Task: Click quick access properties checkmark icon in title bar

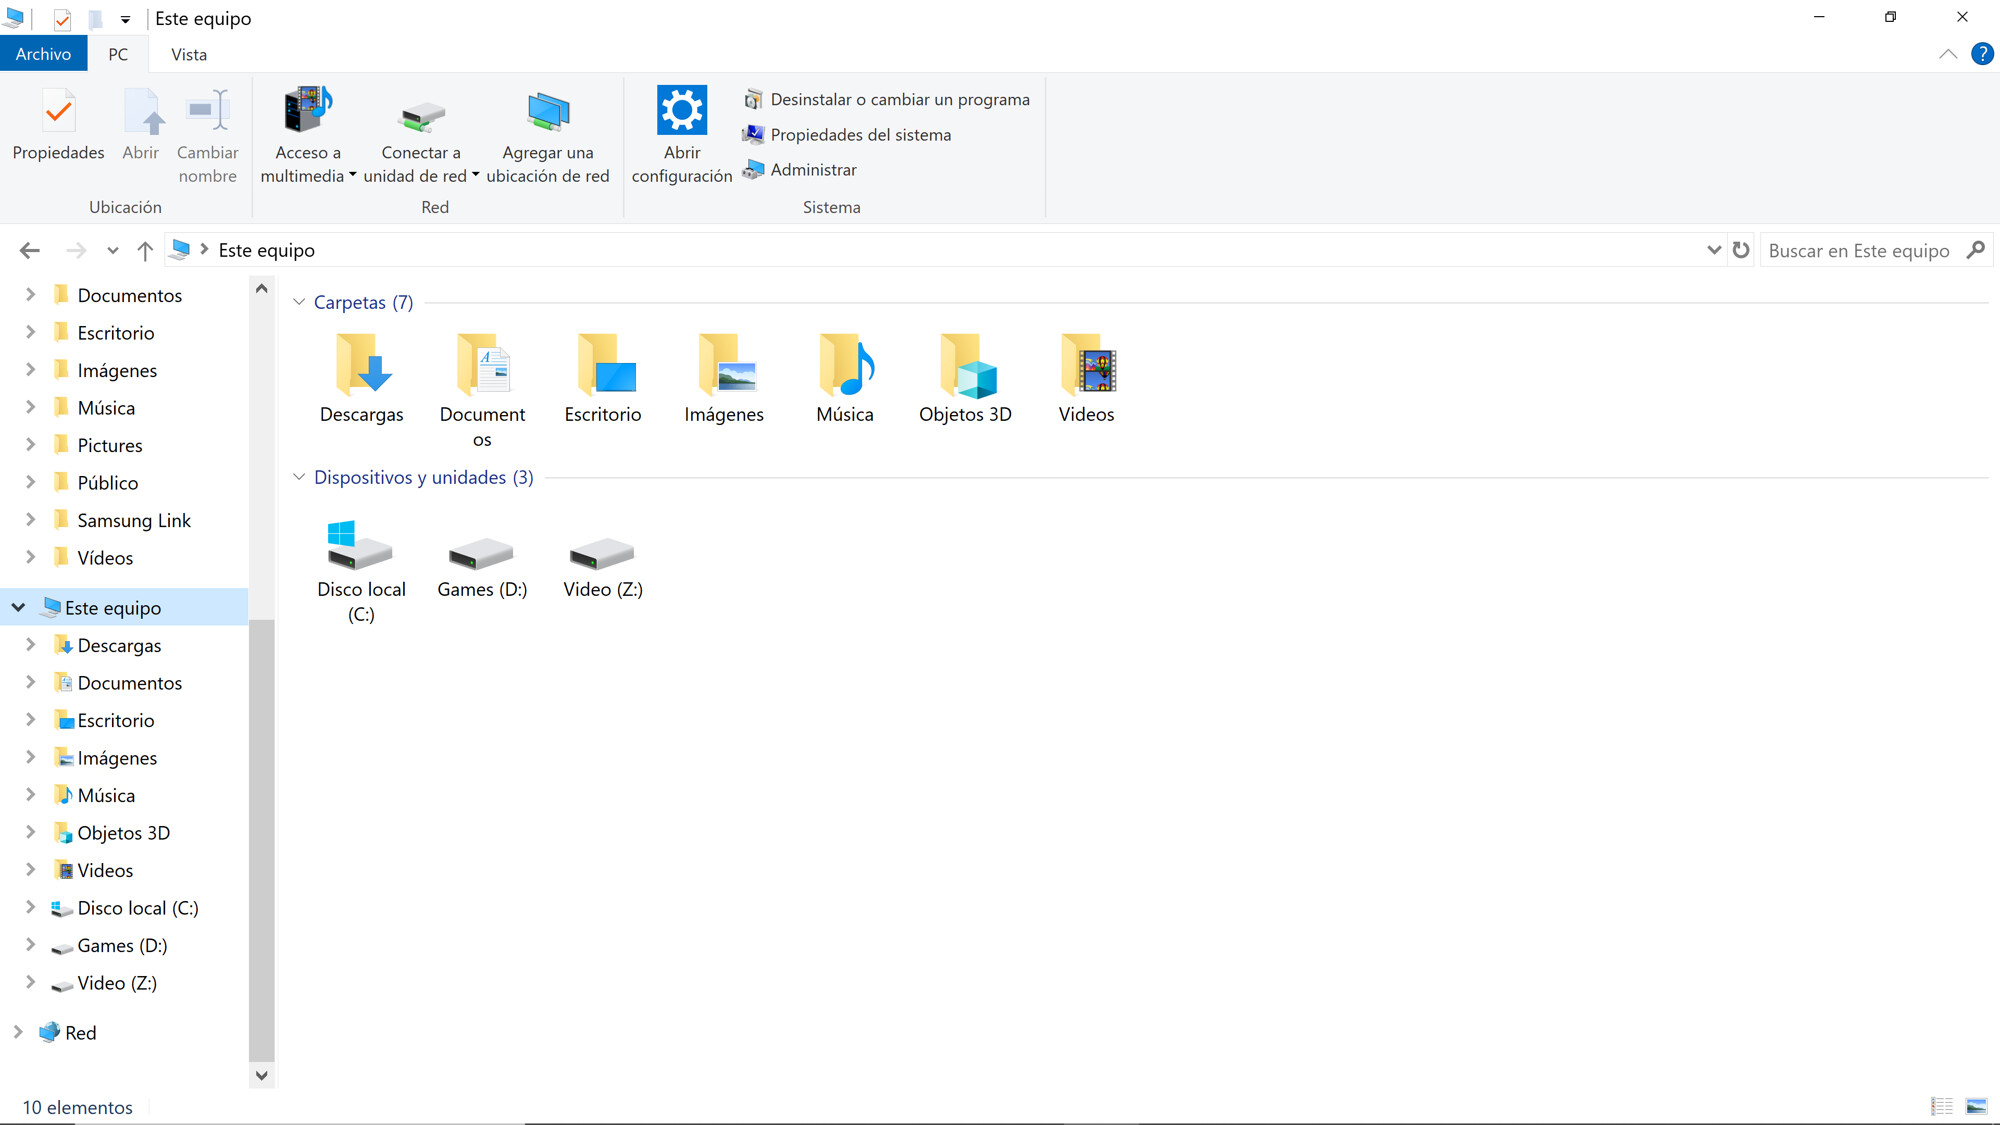Action: (x=62, y=19)
